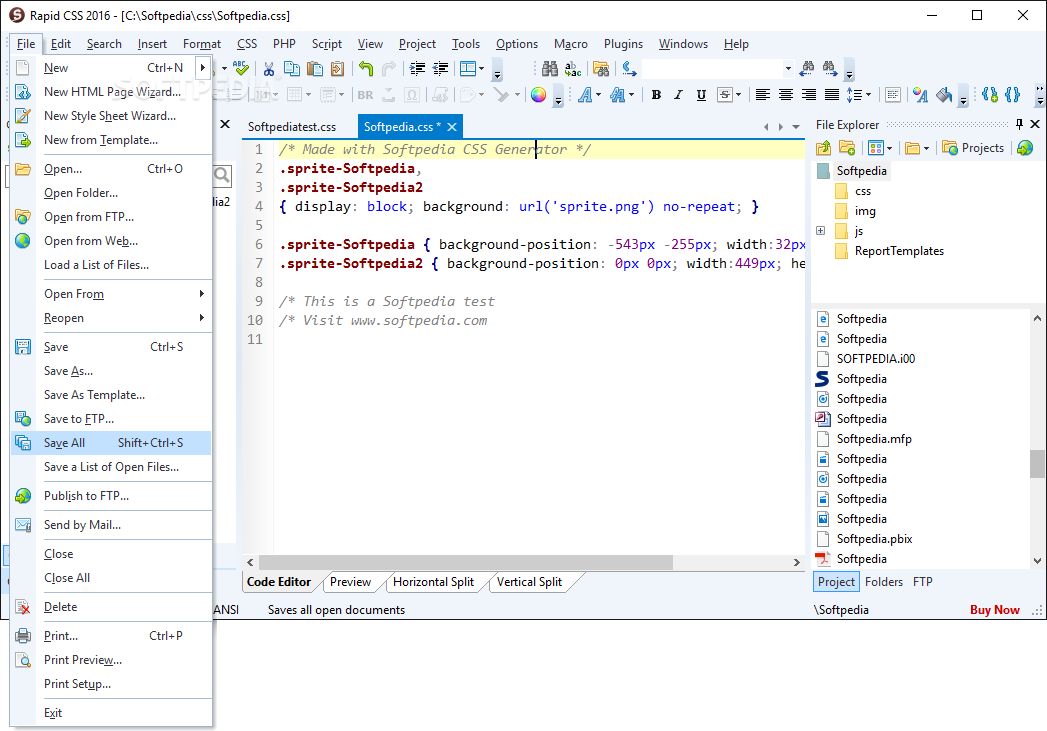The image size is (1047, 731).
Task: Toggle underline formatting
Action: tap(701, 95)
